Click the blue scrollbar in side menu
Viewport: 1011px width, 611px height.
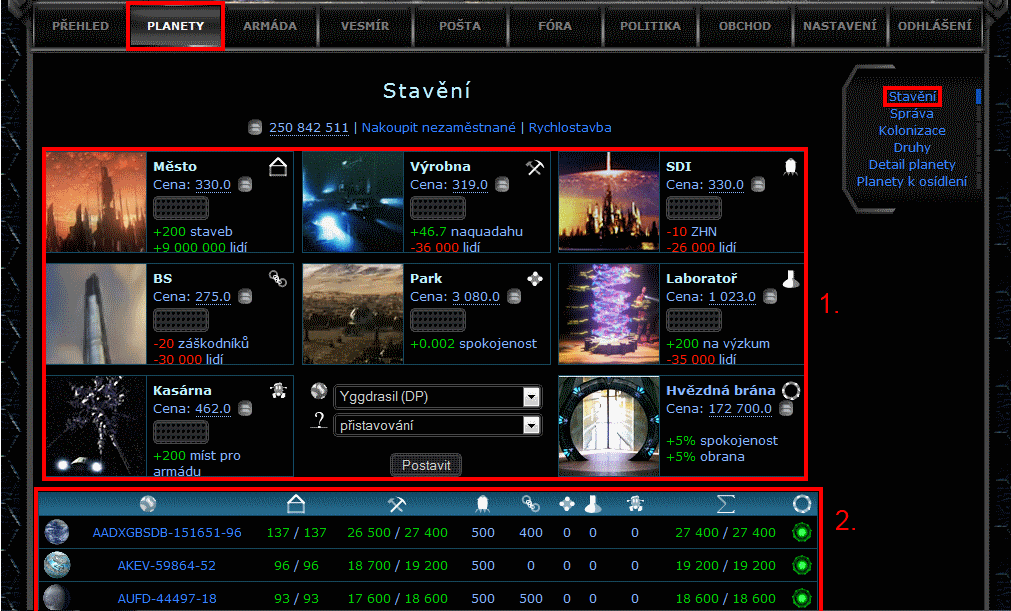978,97
